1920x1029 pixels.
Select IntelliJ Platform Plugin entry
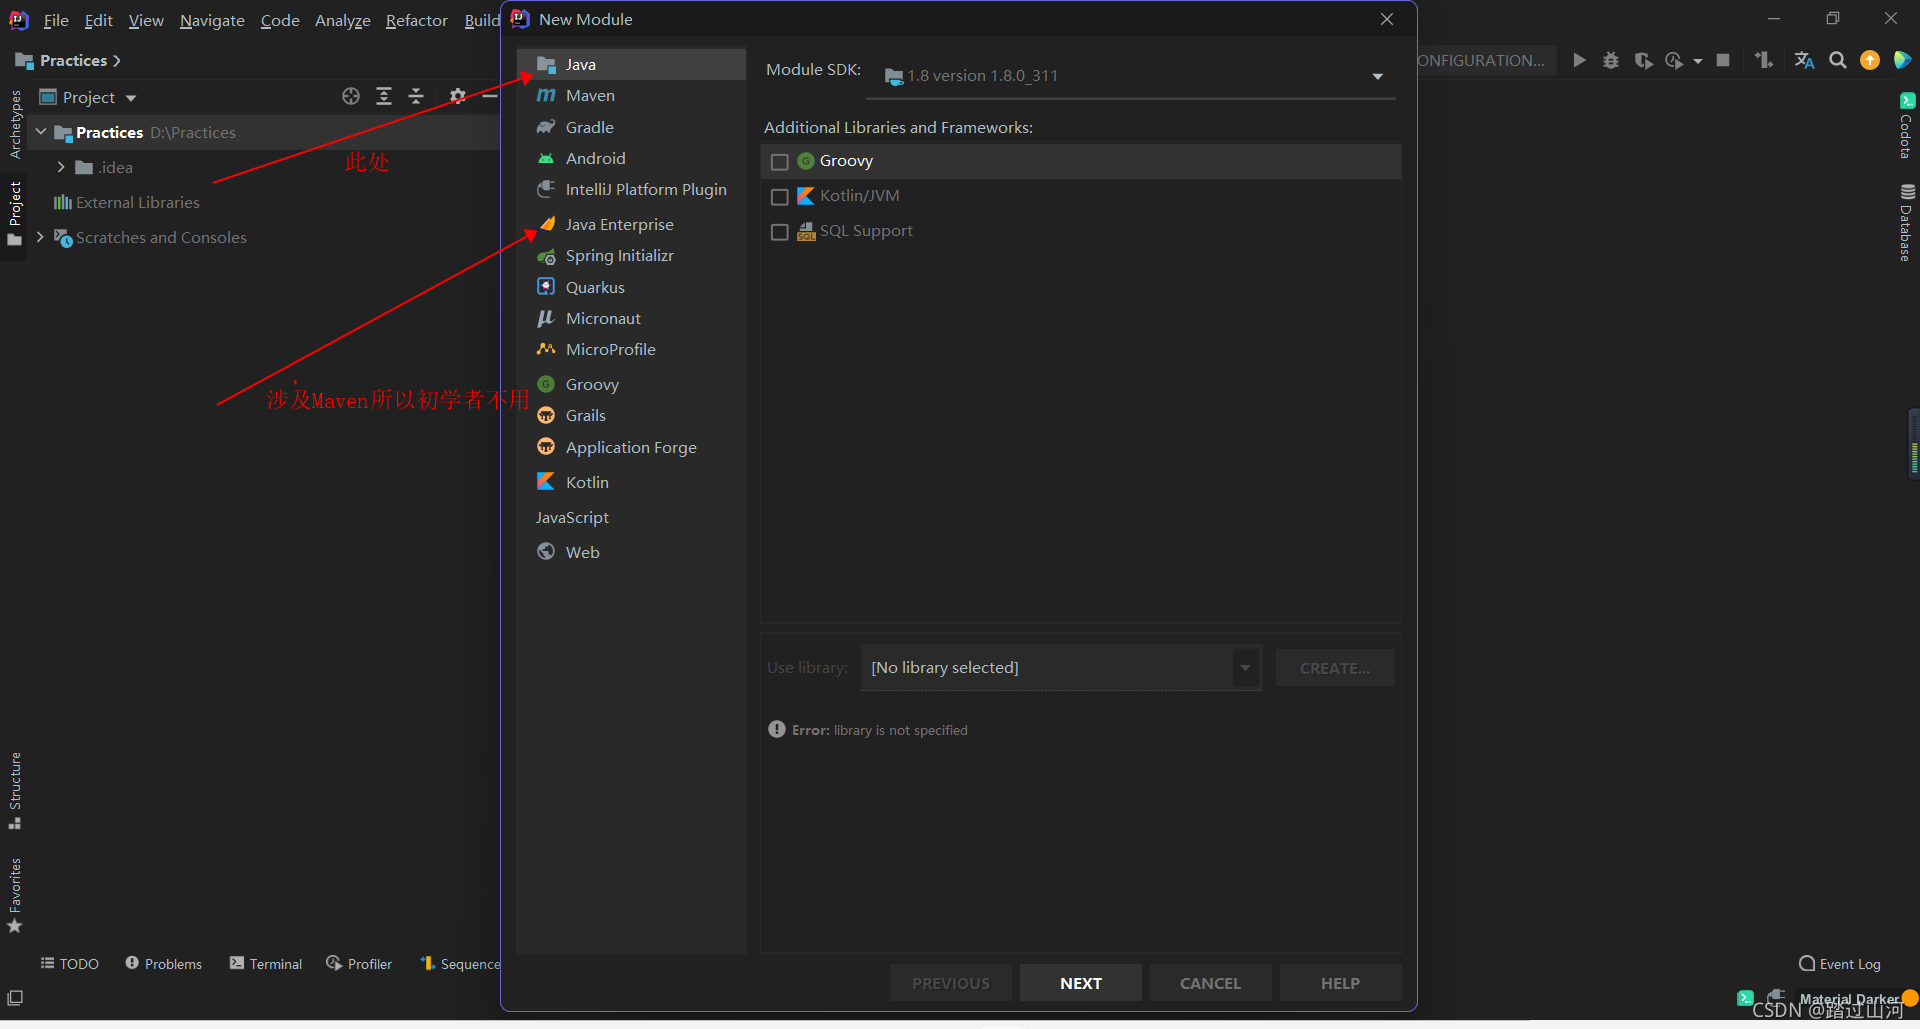click(631, 190)
